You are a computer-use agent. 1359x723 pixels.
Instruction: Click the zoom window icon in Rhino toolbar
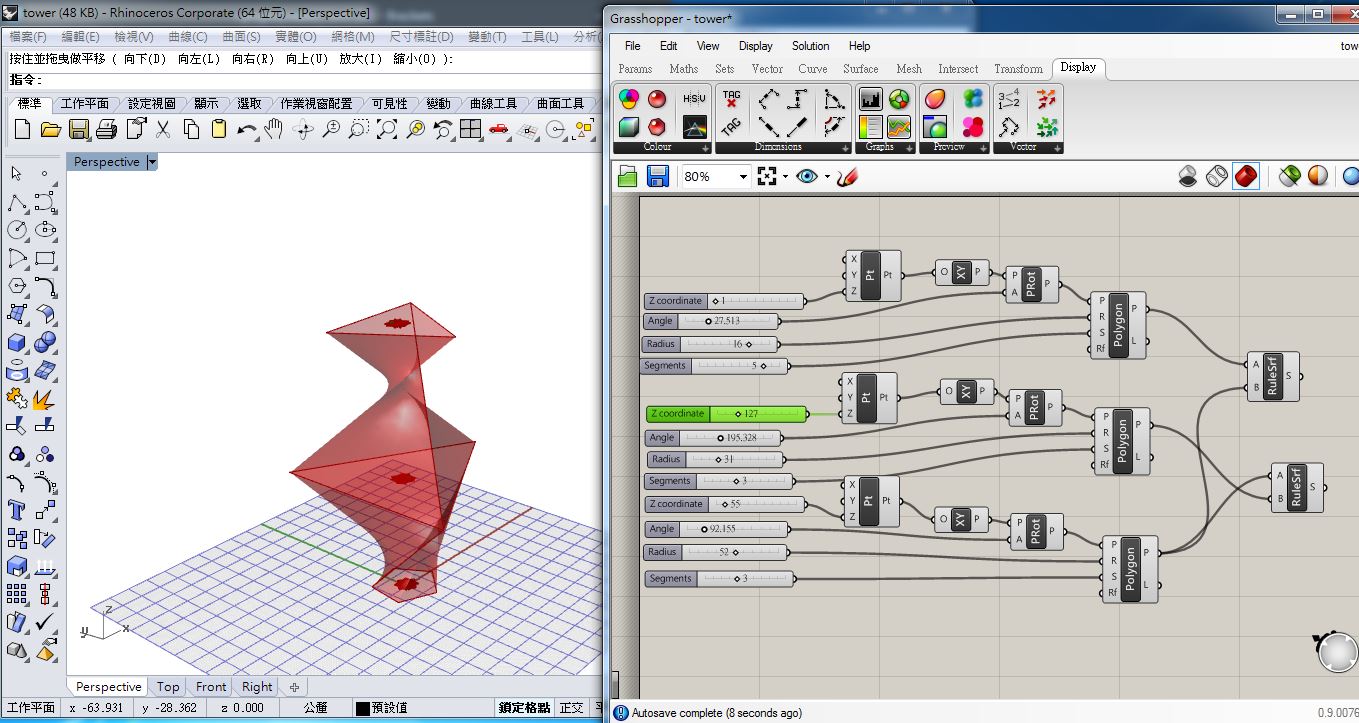click(358, 128)
